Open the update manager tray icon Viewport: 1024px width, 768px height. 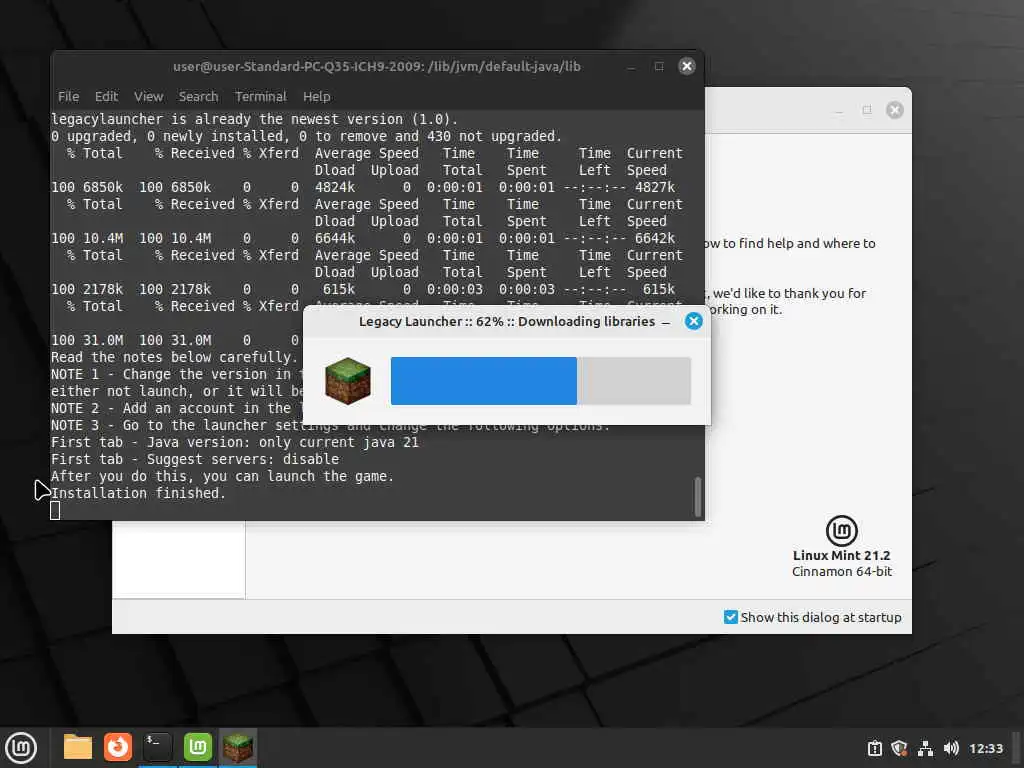pyautogui.click(x=874, y=748)
